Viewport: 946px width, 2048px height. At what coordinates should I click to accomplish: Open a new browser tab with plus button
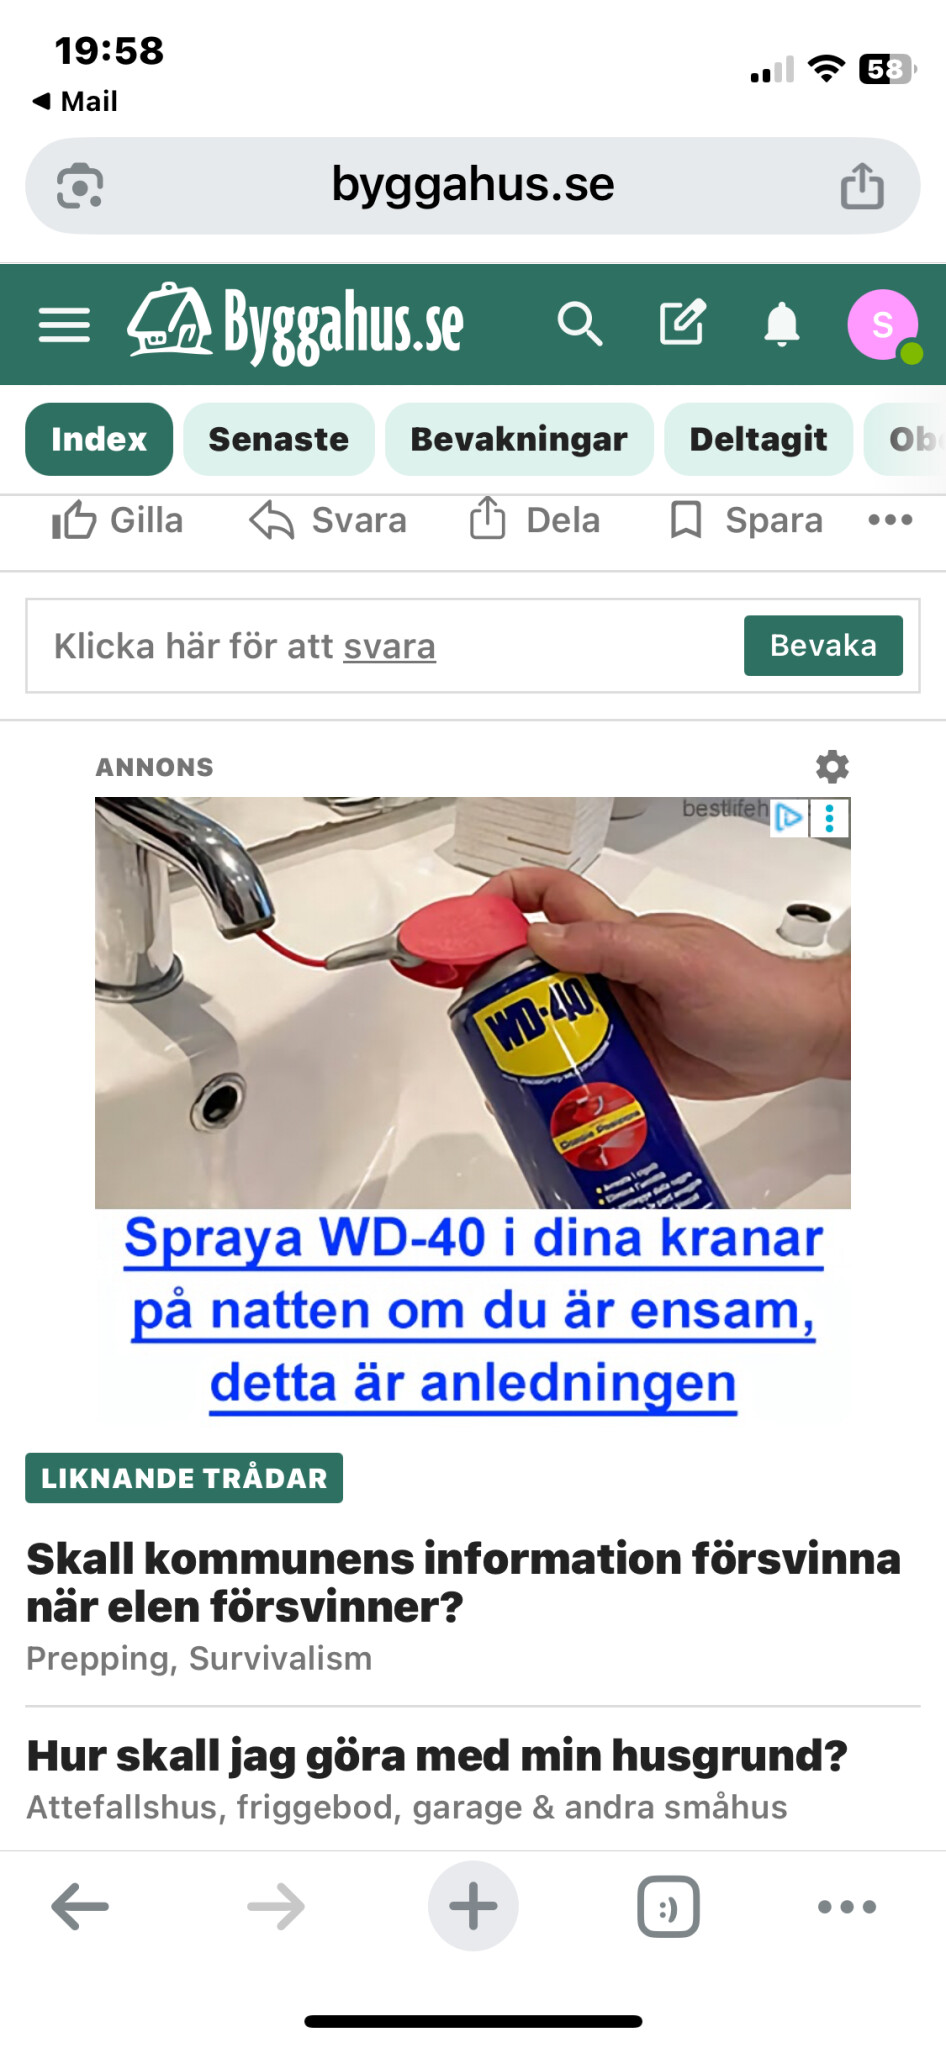click(x=473, y=1906)
